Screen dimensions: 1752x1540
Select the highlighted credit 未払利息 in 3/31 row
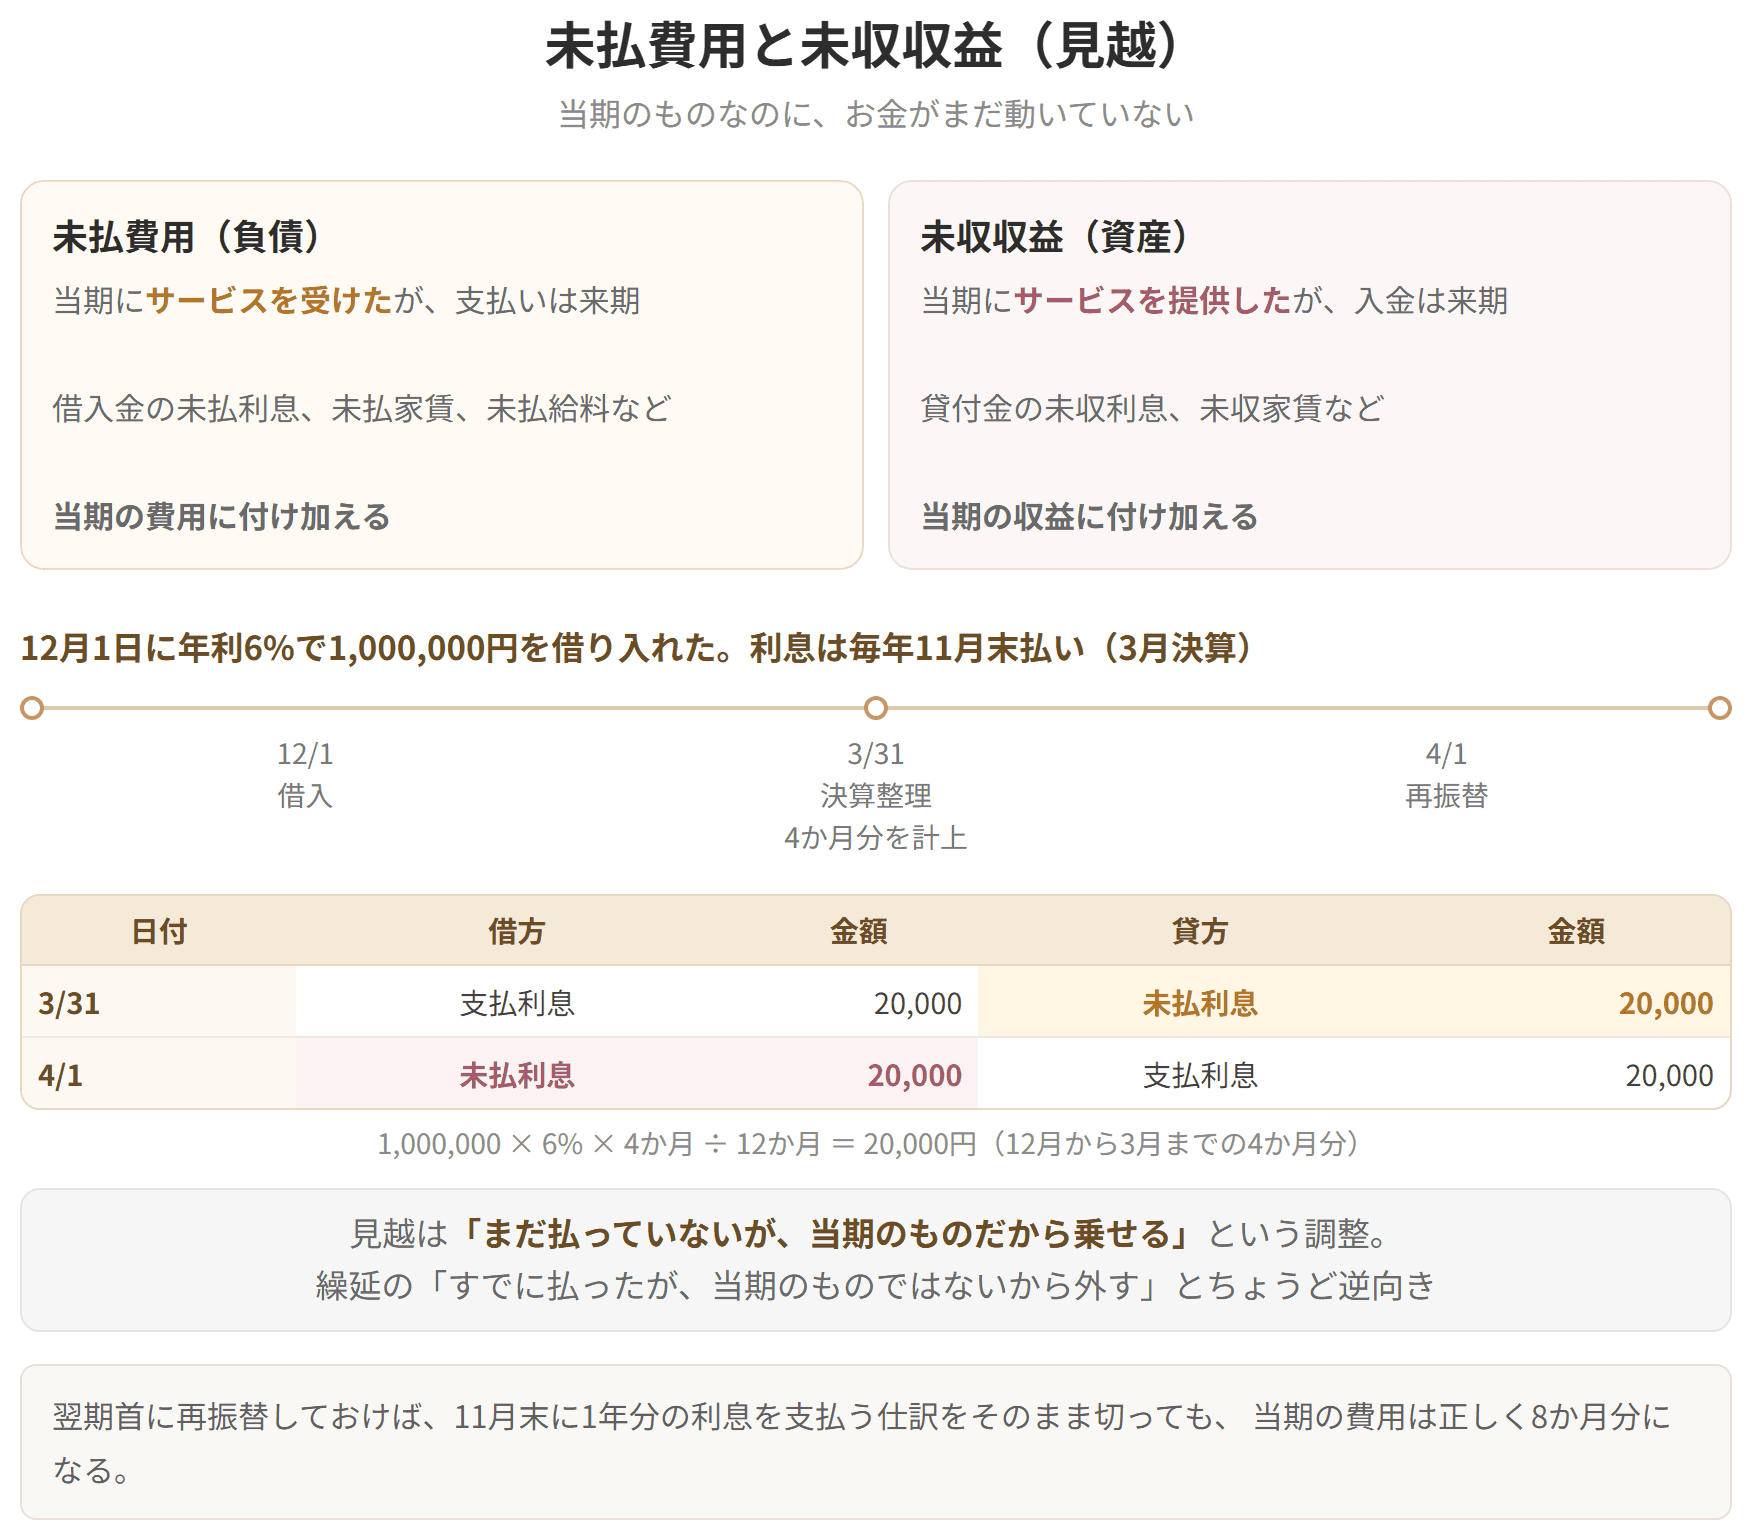(1200, 1003)
